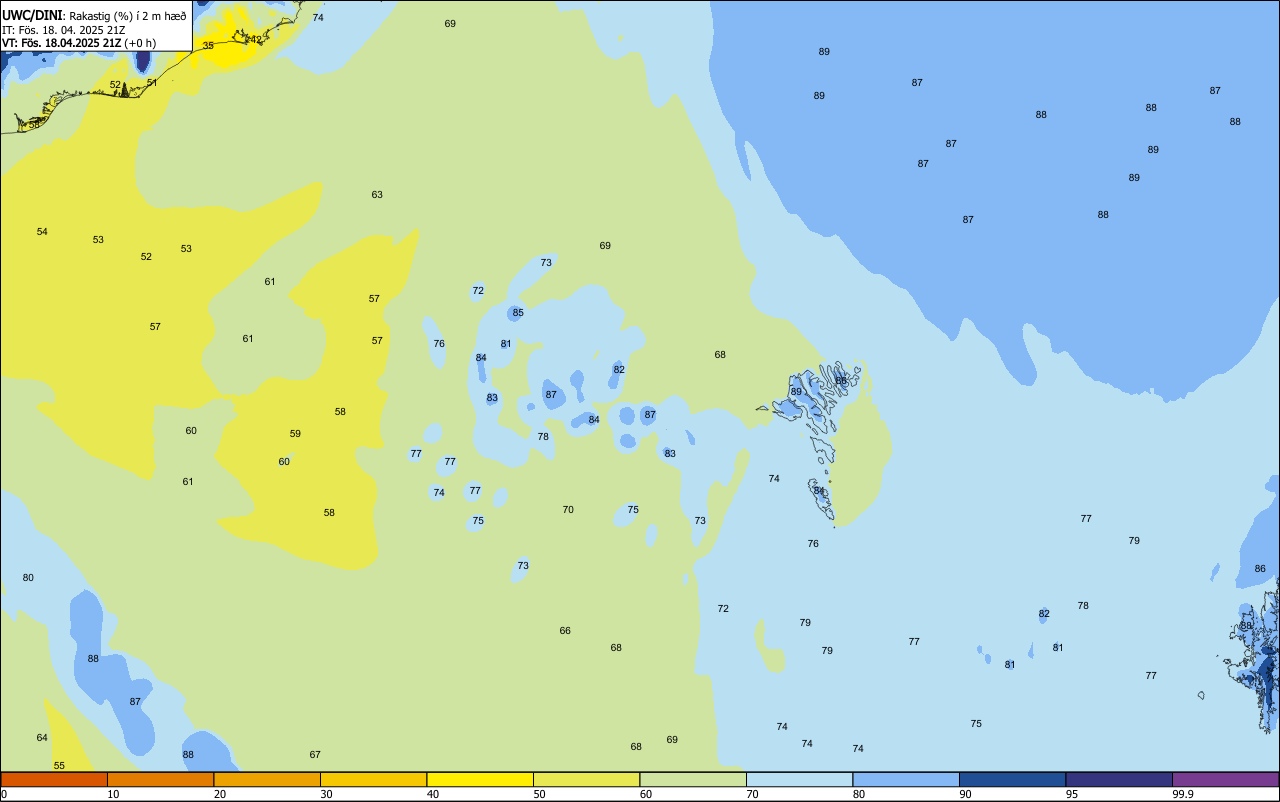The width and height of the screenshot is (1280, 802).
Task: Select the 20–30 legend color swatch
Action: click(267, 779)
